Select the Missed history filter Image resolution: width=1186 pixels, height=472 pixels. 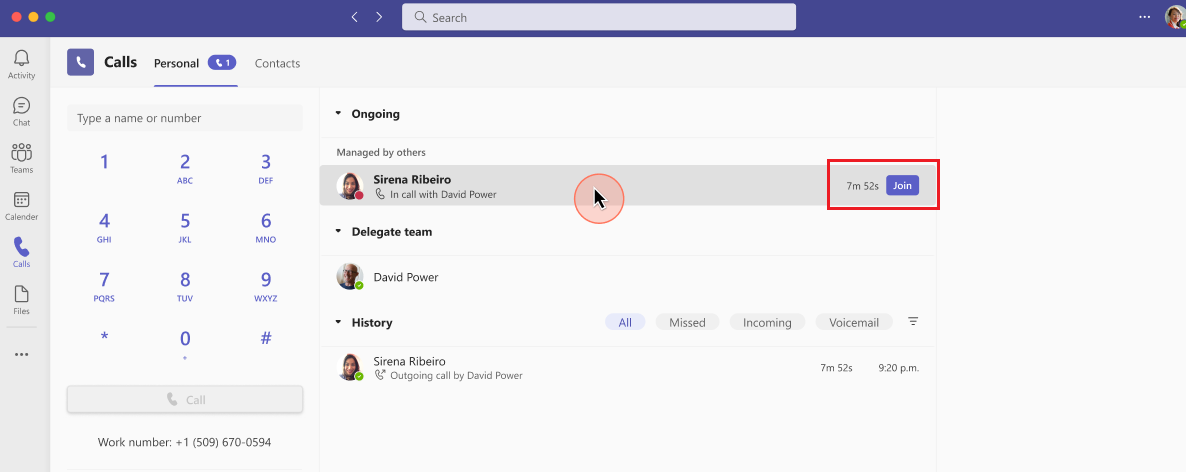click(x=688, y=322)
